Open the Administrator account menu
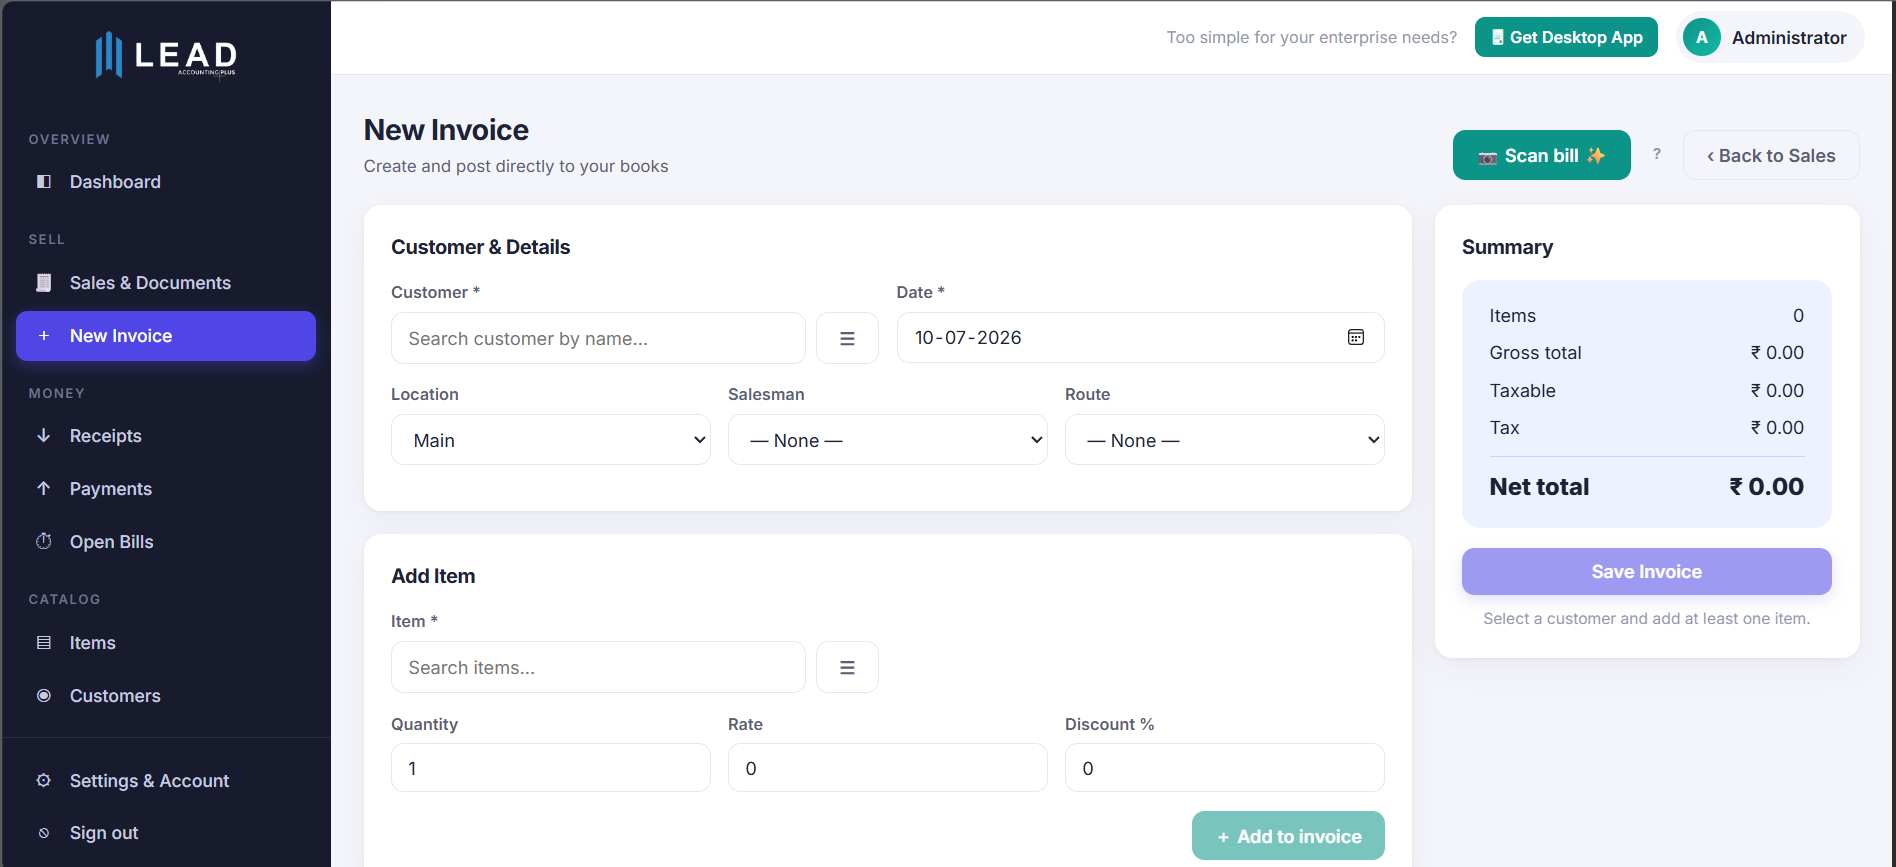This screenshot has width=1896, height=867. click(x=1770, y=37)
